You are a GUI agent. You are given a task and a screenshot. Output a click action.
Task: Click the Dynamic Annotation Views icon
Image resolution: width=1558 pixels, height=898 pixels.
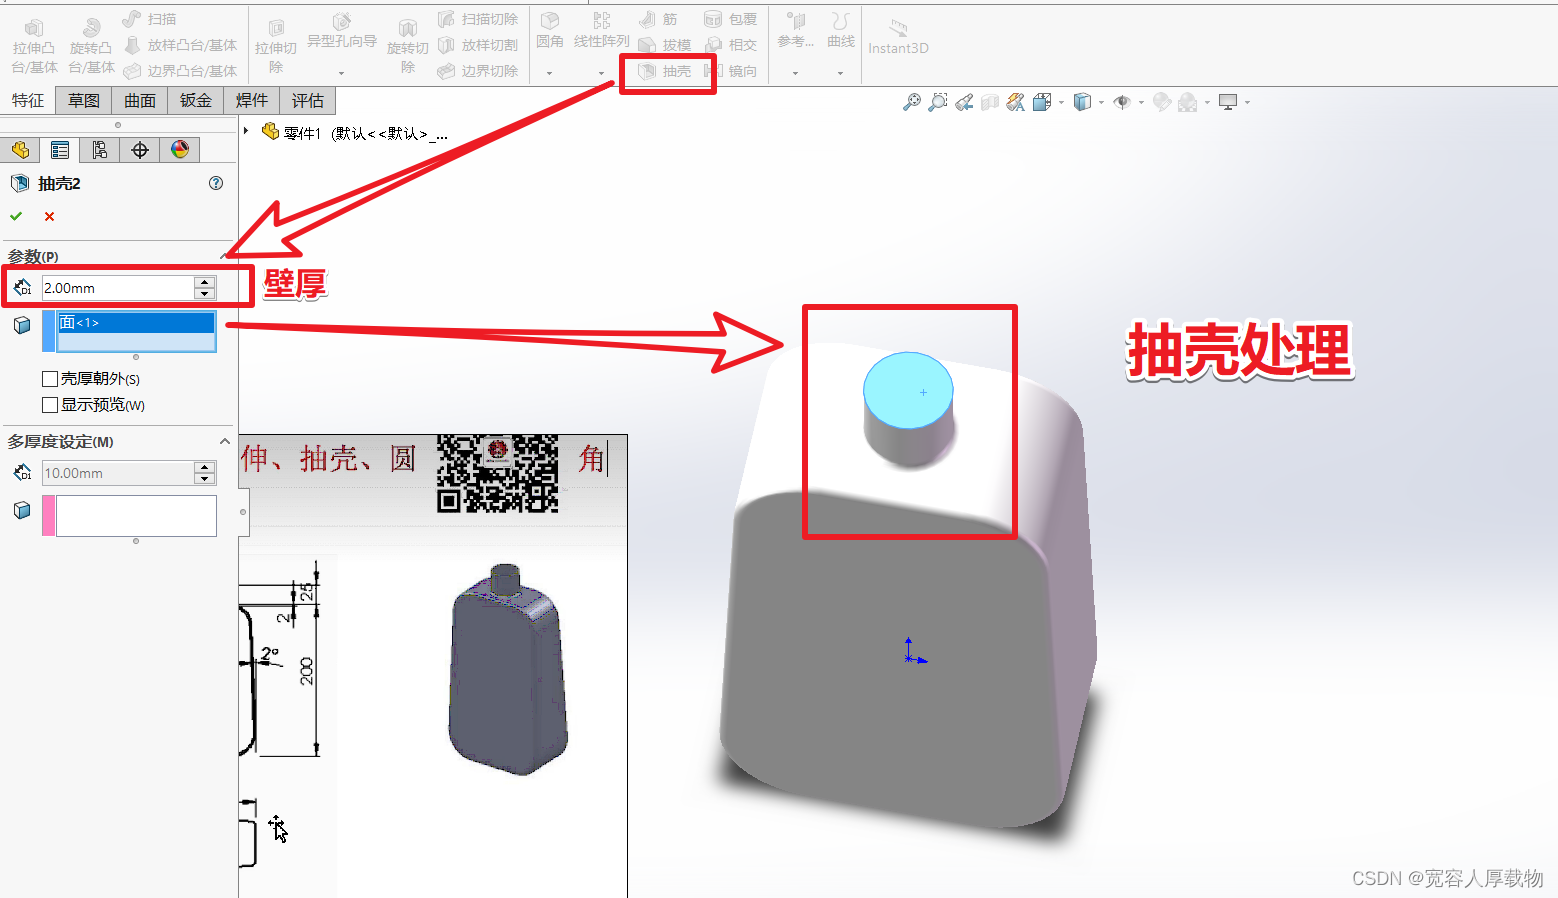1016,102
